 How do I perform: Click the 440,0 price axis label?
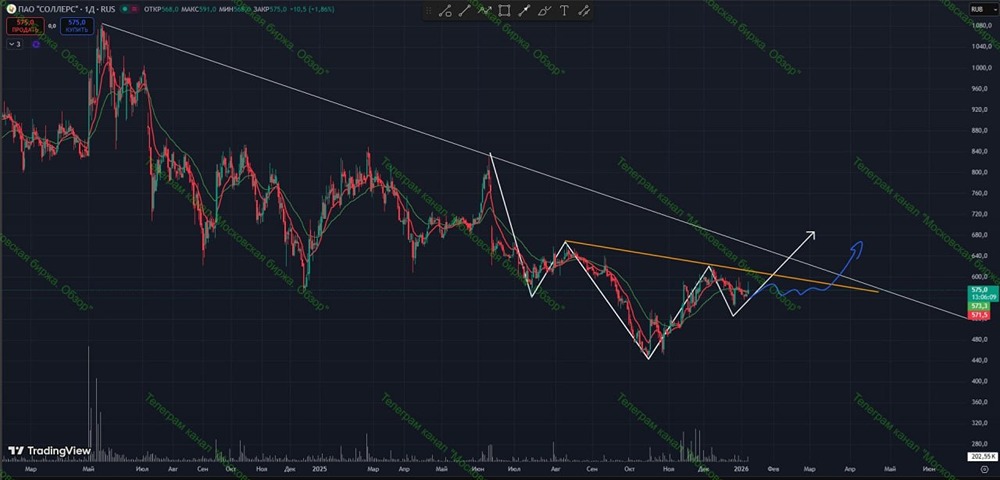[x=978, y=360]
